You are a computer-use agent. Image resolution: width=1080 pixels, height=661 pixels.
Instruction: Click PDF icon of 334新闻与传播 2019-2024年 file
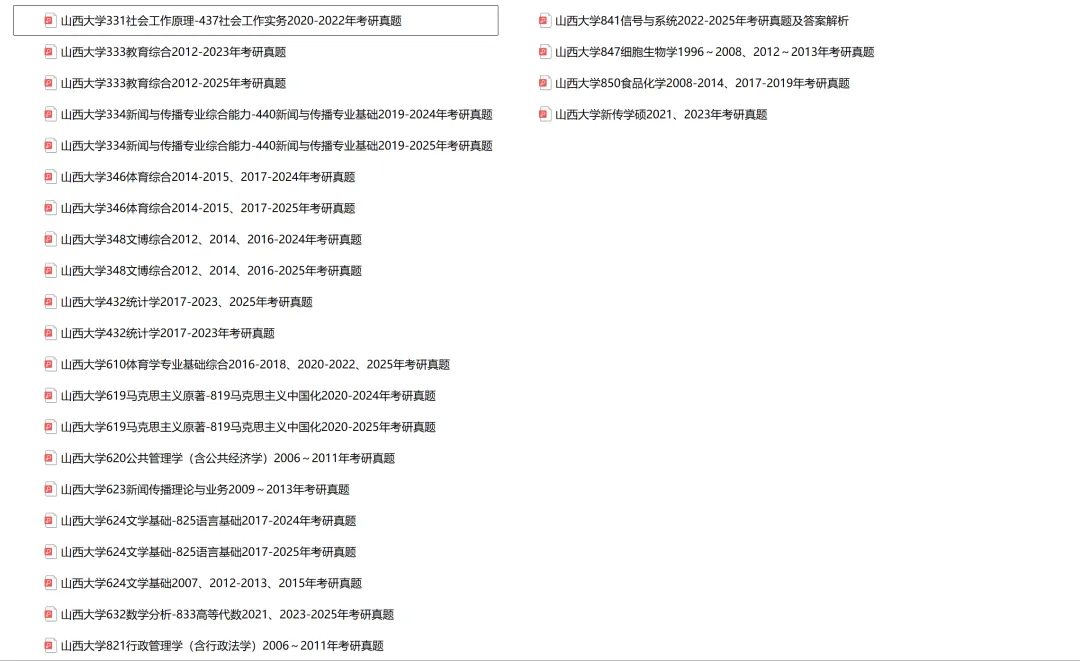point(50,114)
